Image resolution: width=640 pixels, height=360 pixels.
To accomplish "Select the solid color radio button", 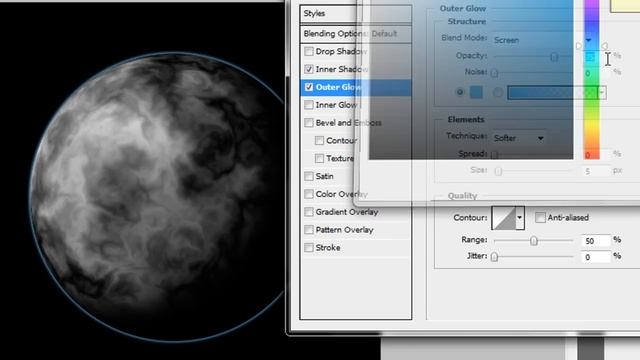I will point(460,92).
